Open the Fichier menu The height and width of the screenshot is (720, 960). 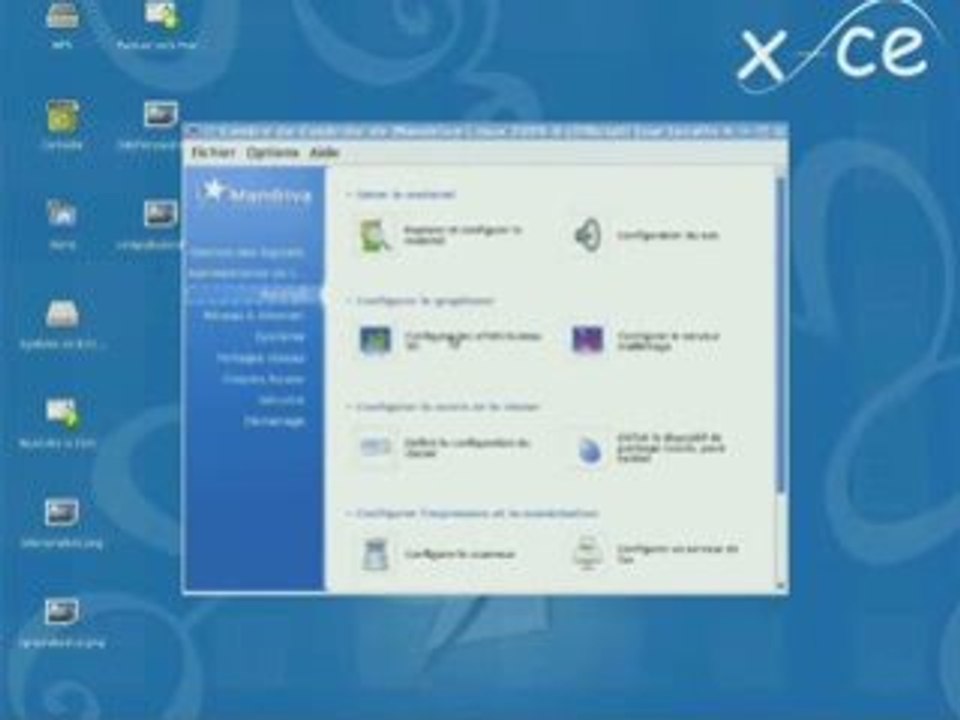coord(212,152)
